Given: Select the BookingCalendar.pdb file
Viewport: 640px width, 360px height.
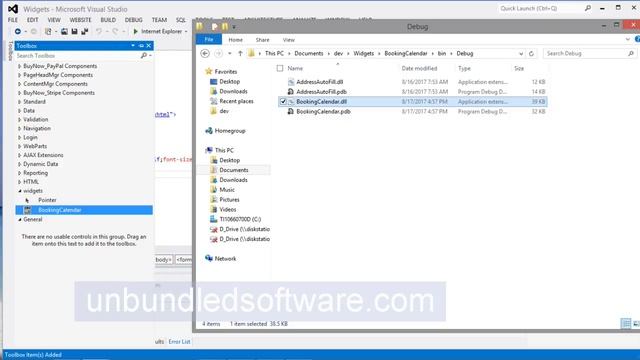Looking at the screenshot, I should tap(323, 111).
